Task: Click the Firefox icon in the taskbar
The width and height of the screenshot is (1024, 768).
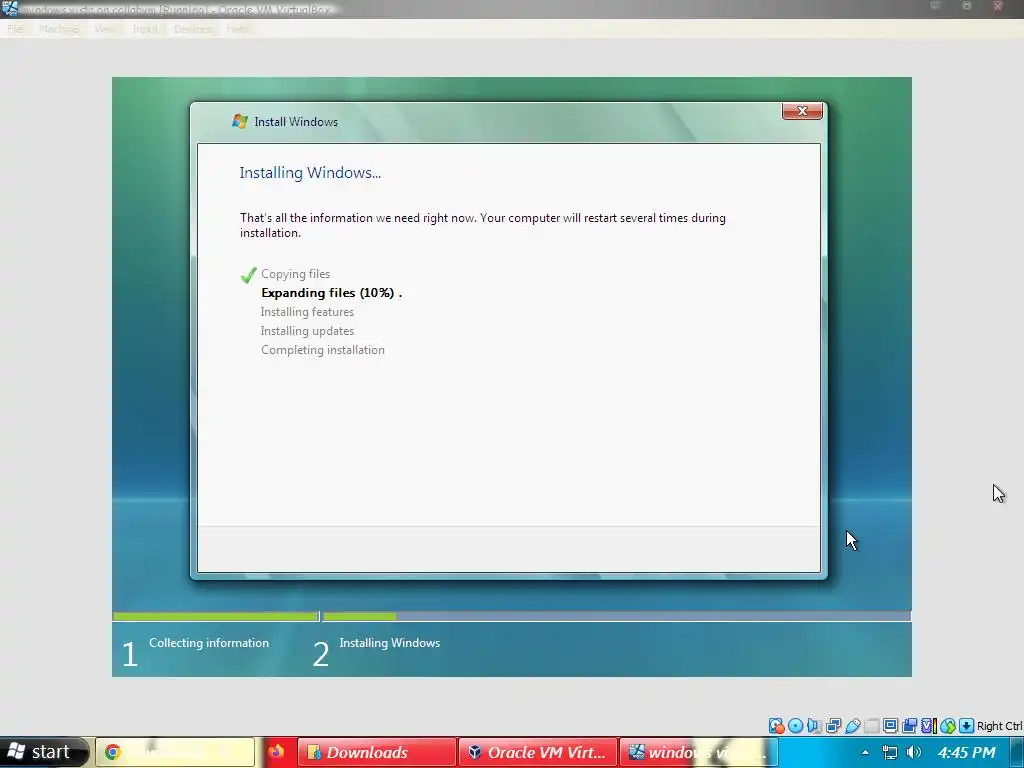Action: coord(276,752)
